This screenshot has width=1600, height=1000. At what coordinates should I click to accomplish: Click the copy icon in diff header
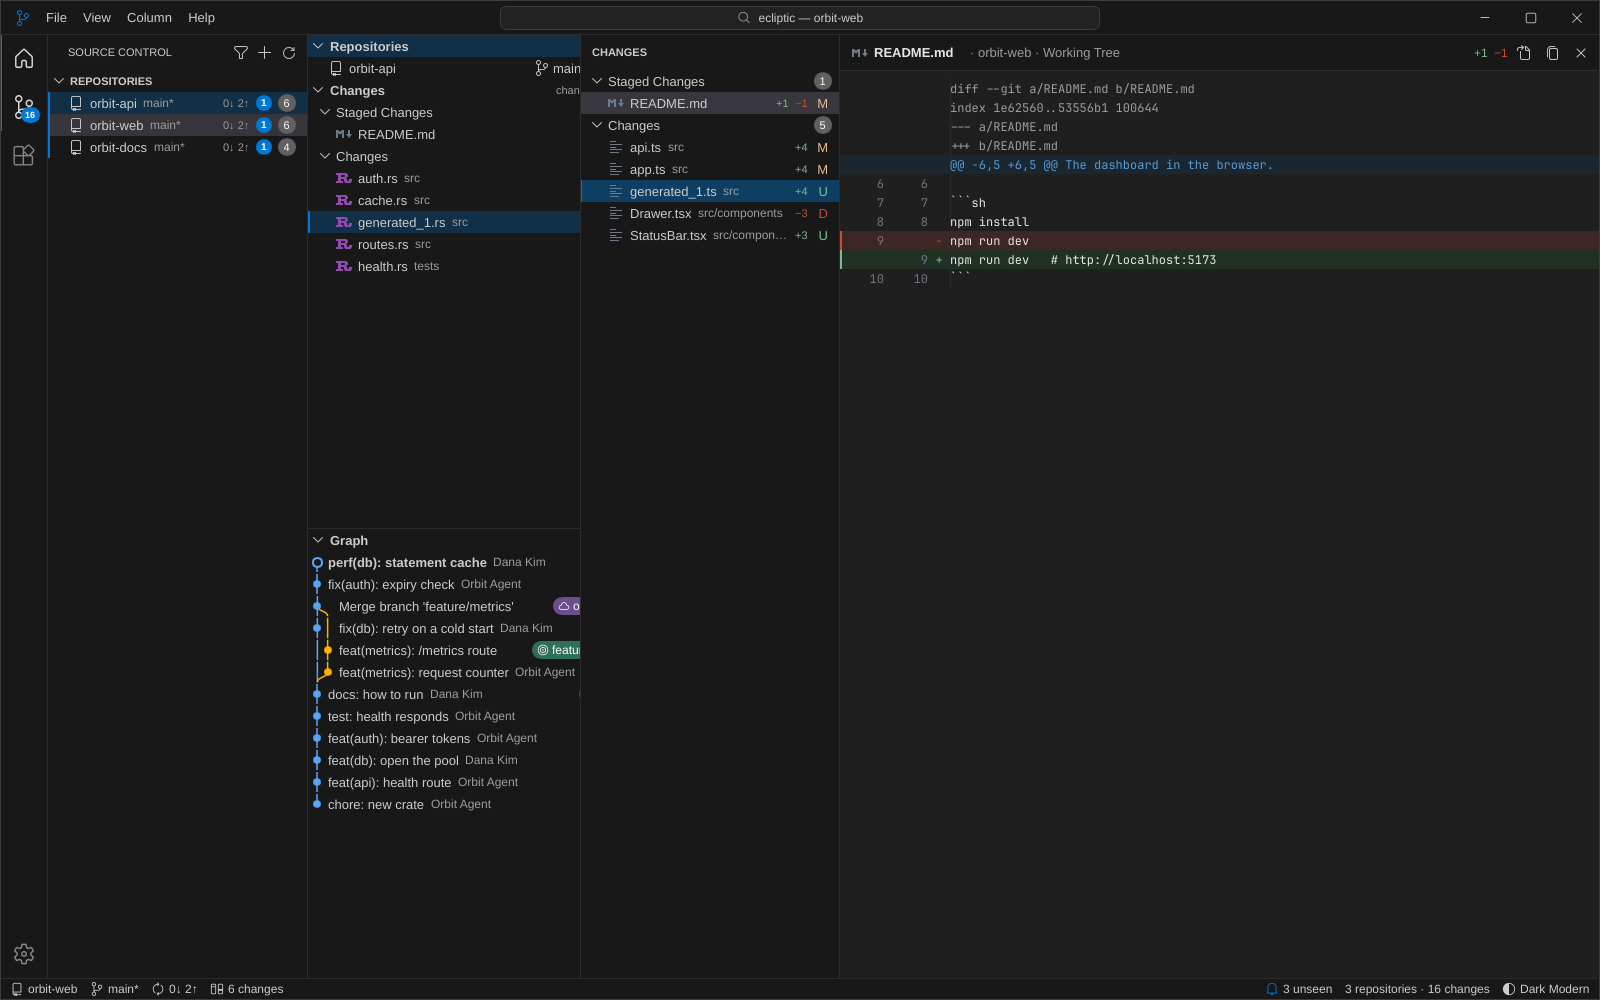(x=1553, y=53)
